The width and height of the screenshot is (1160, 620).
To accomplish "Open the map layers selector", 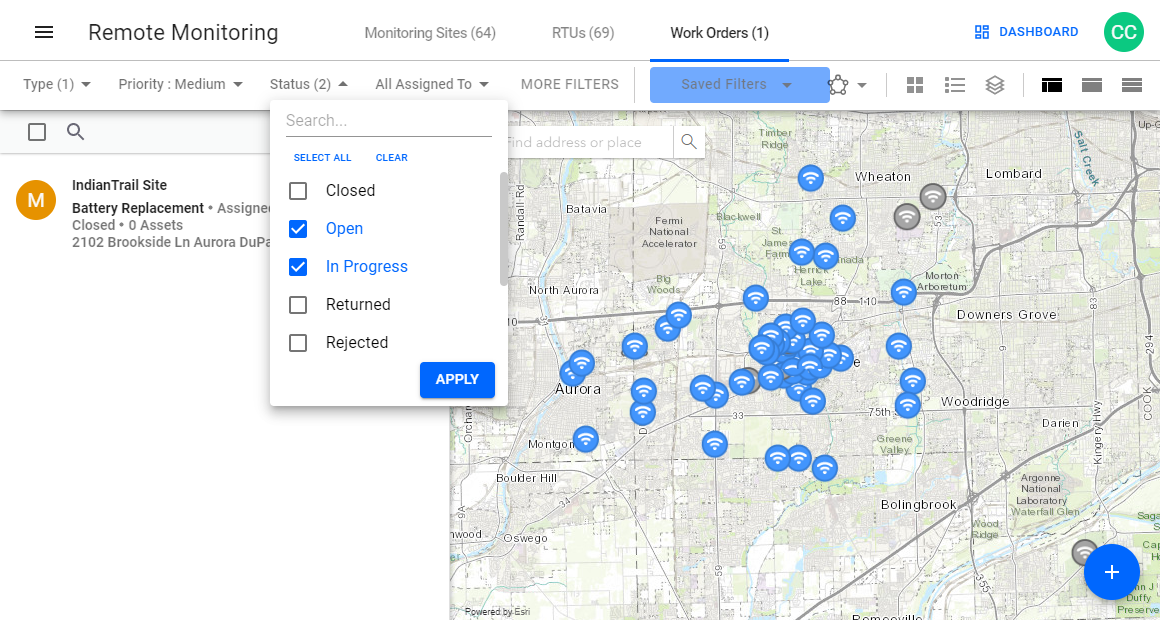I will [995, 85].
